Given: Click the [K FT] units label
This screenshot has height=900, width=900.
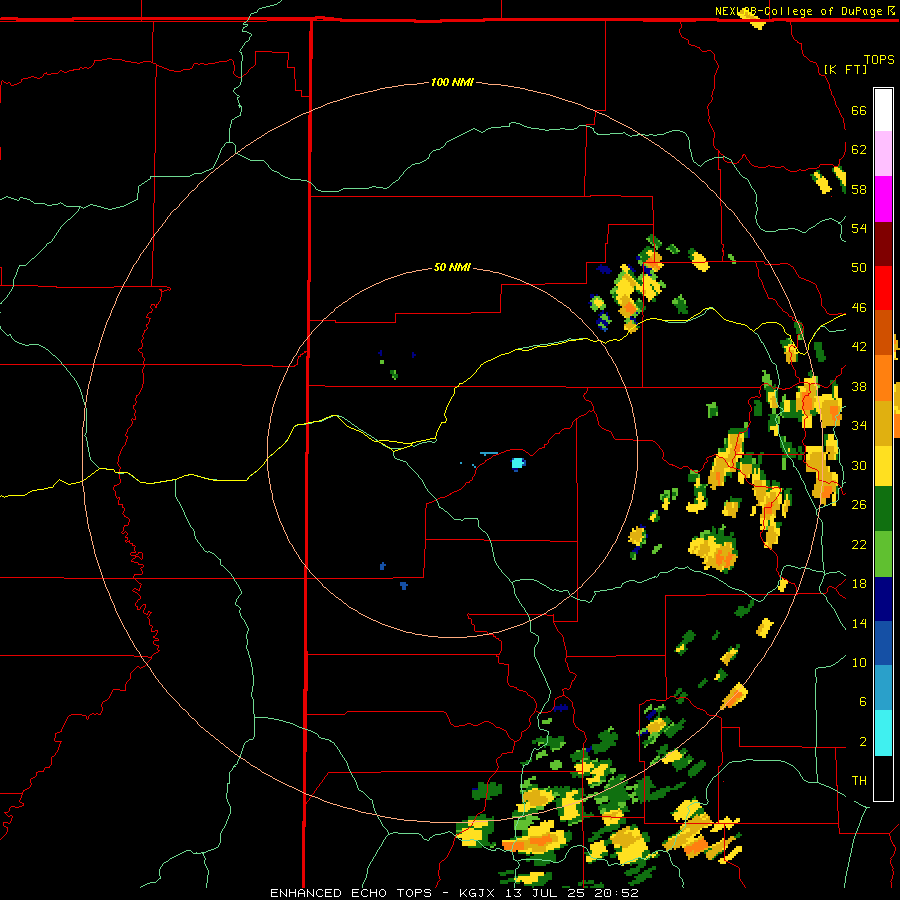Looking at the screenshot, I should click(845, 69).
